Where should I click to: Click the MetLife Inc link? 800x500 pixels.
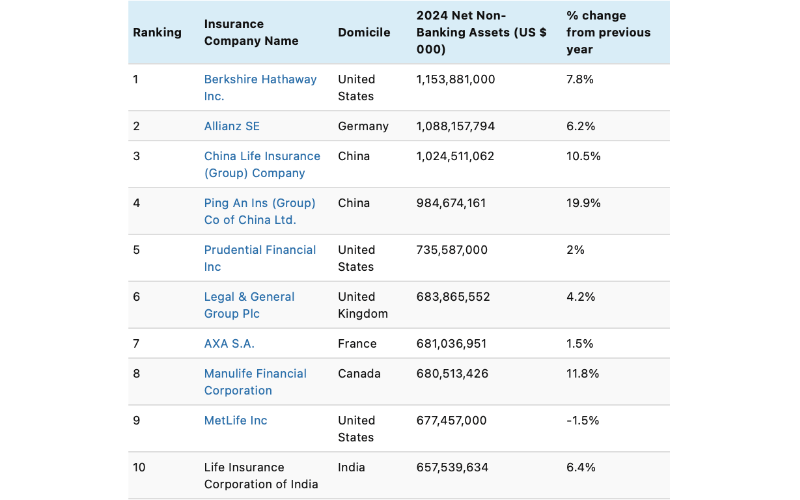(235, 421)
